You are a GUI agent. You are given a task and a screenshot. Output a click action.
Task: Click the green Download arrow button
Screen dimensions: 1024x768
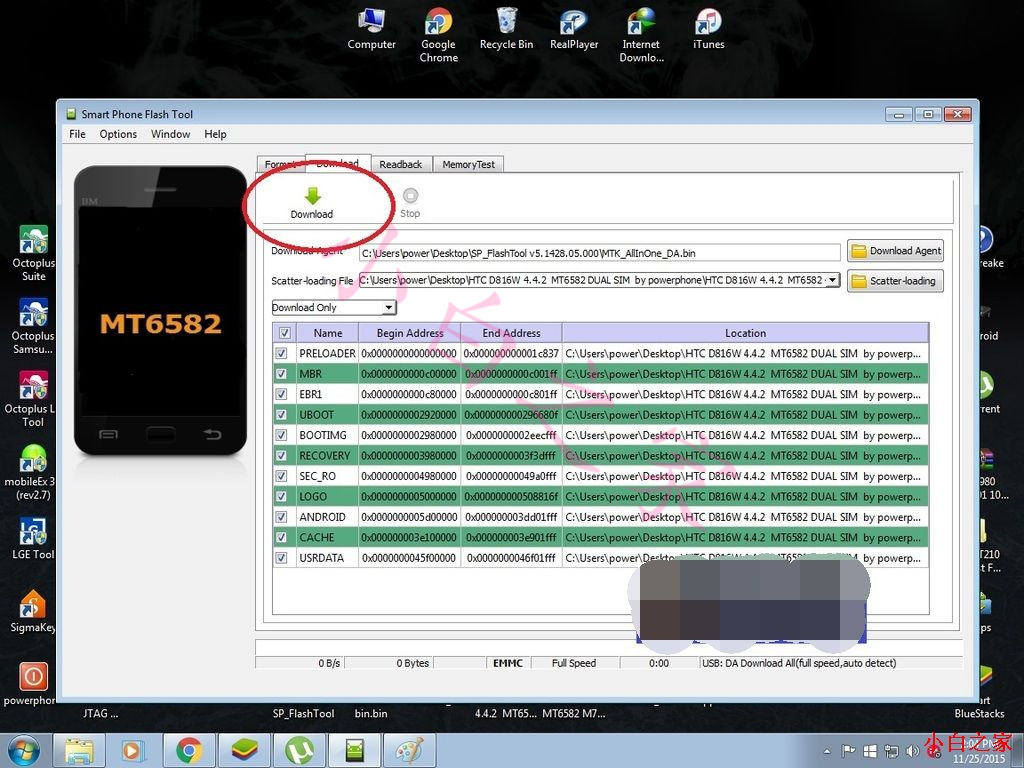(312, 203)
